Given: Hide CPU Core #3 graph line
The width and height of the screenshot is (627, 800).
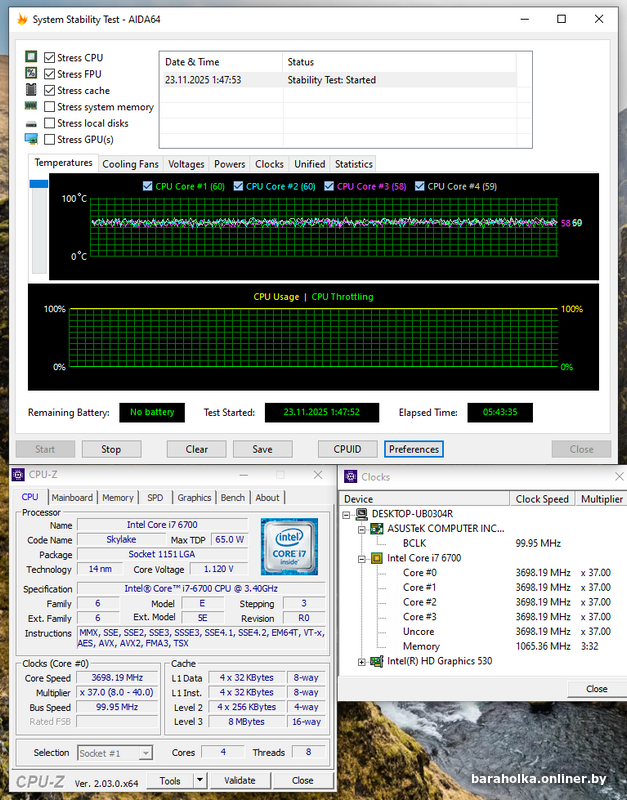Looking at the screenshot, I should [x=329, y=186].
